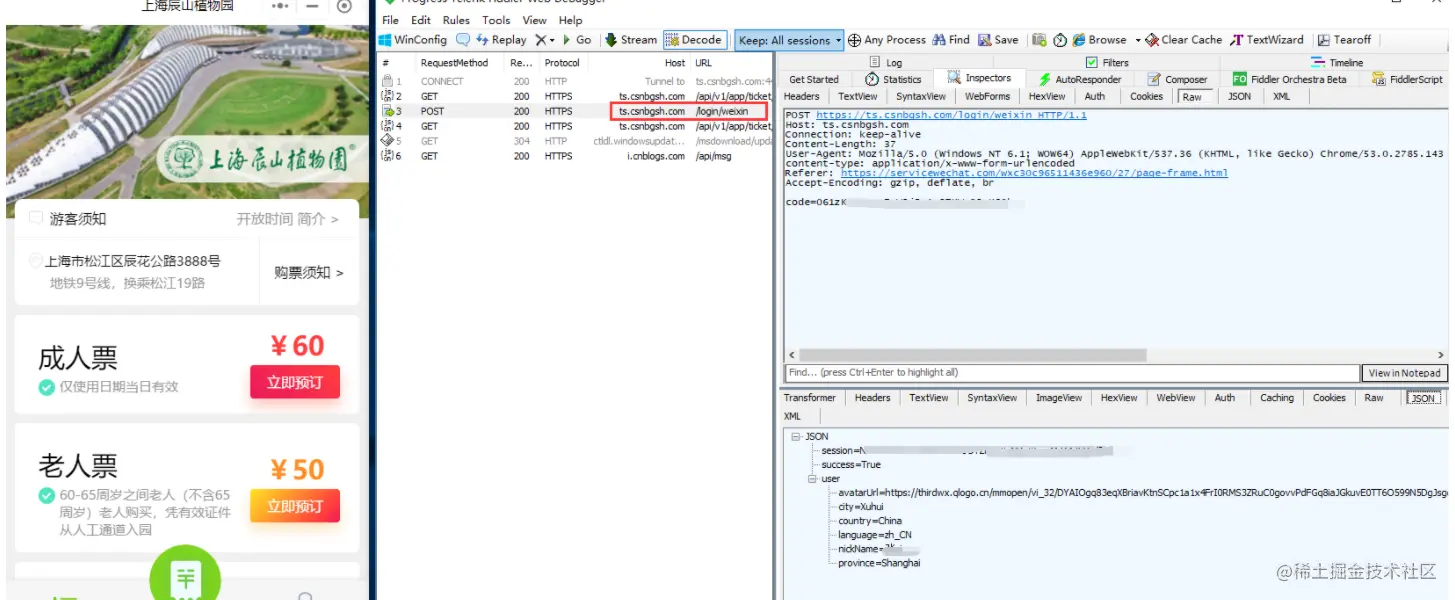
Task: Click the timer stopwatch toolbar icon
Action: coord(1060,40)
